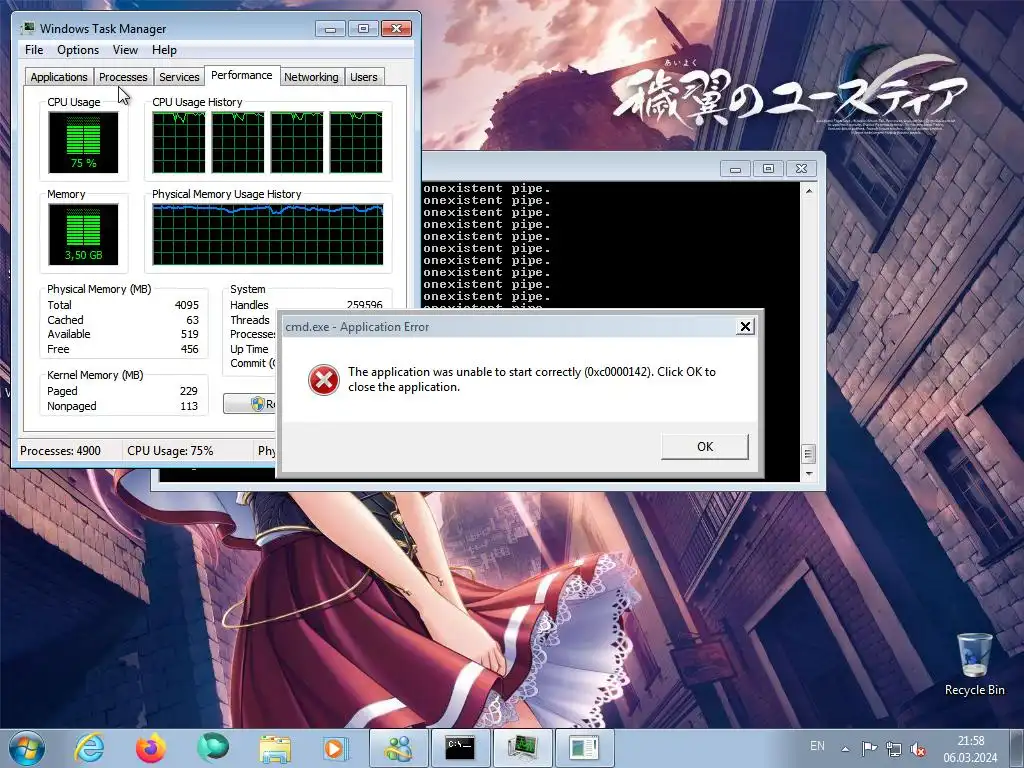Screen dimensions: 1024x768
Task: Switch to the cmd console taskbar button
Action: point(460,748)
